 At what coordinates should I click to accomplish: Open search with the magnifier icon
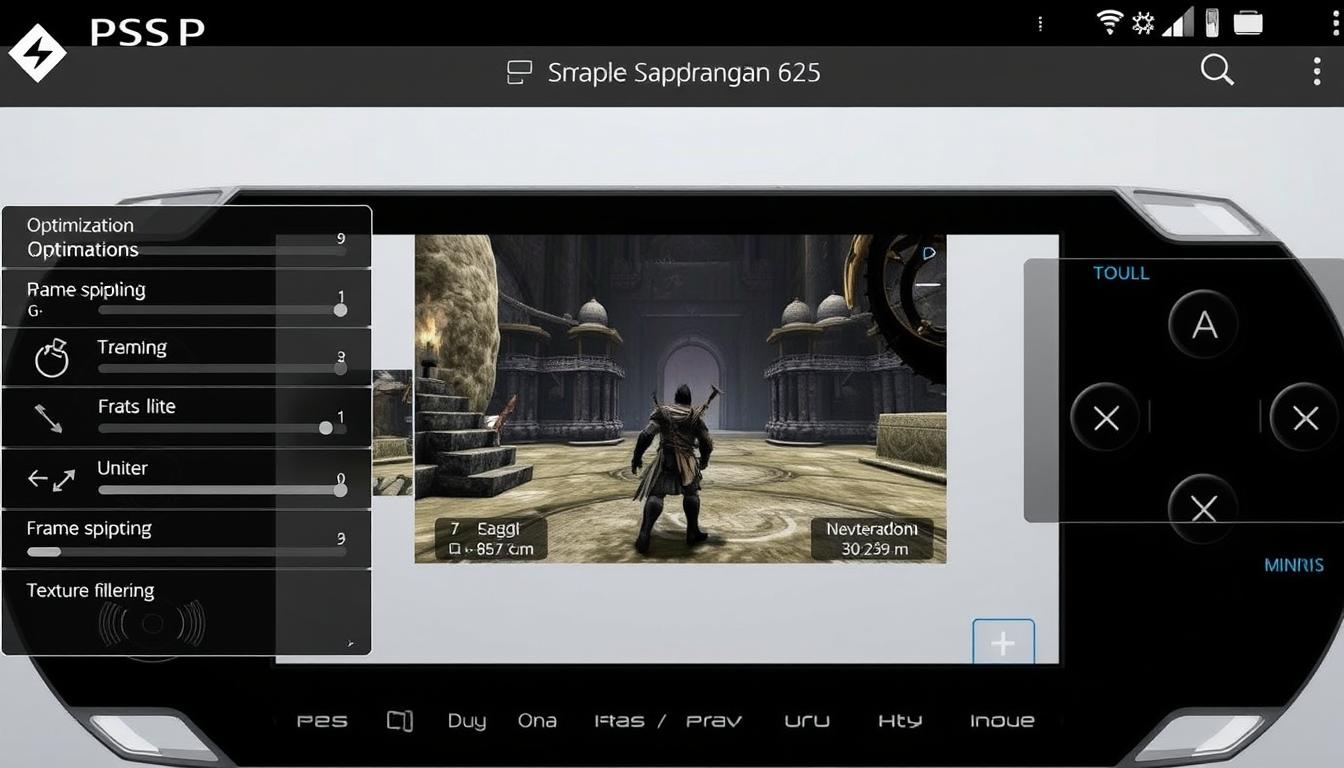tap(1217, 70)
